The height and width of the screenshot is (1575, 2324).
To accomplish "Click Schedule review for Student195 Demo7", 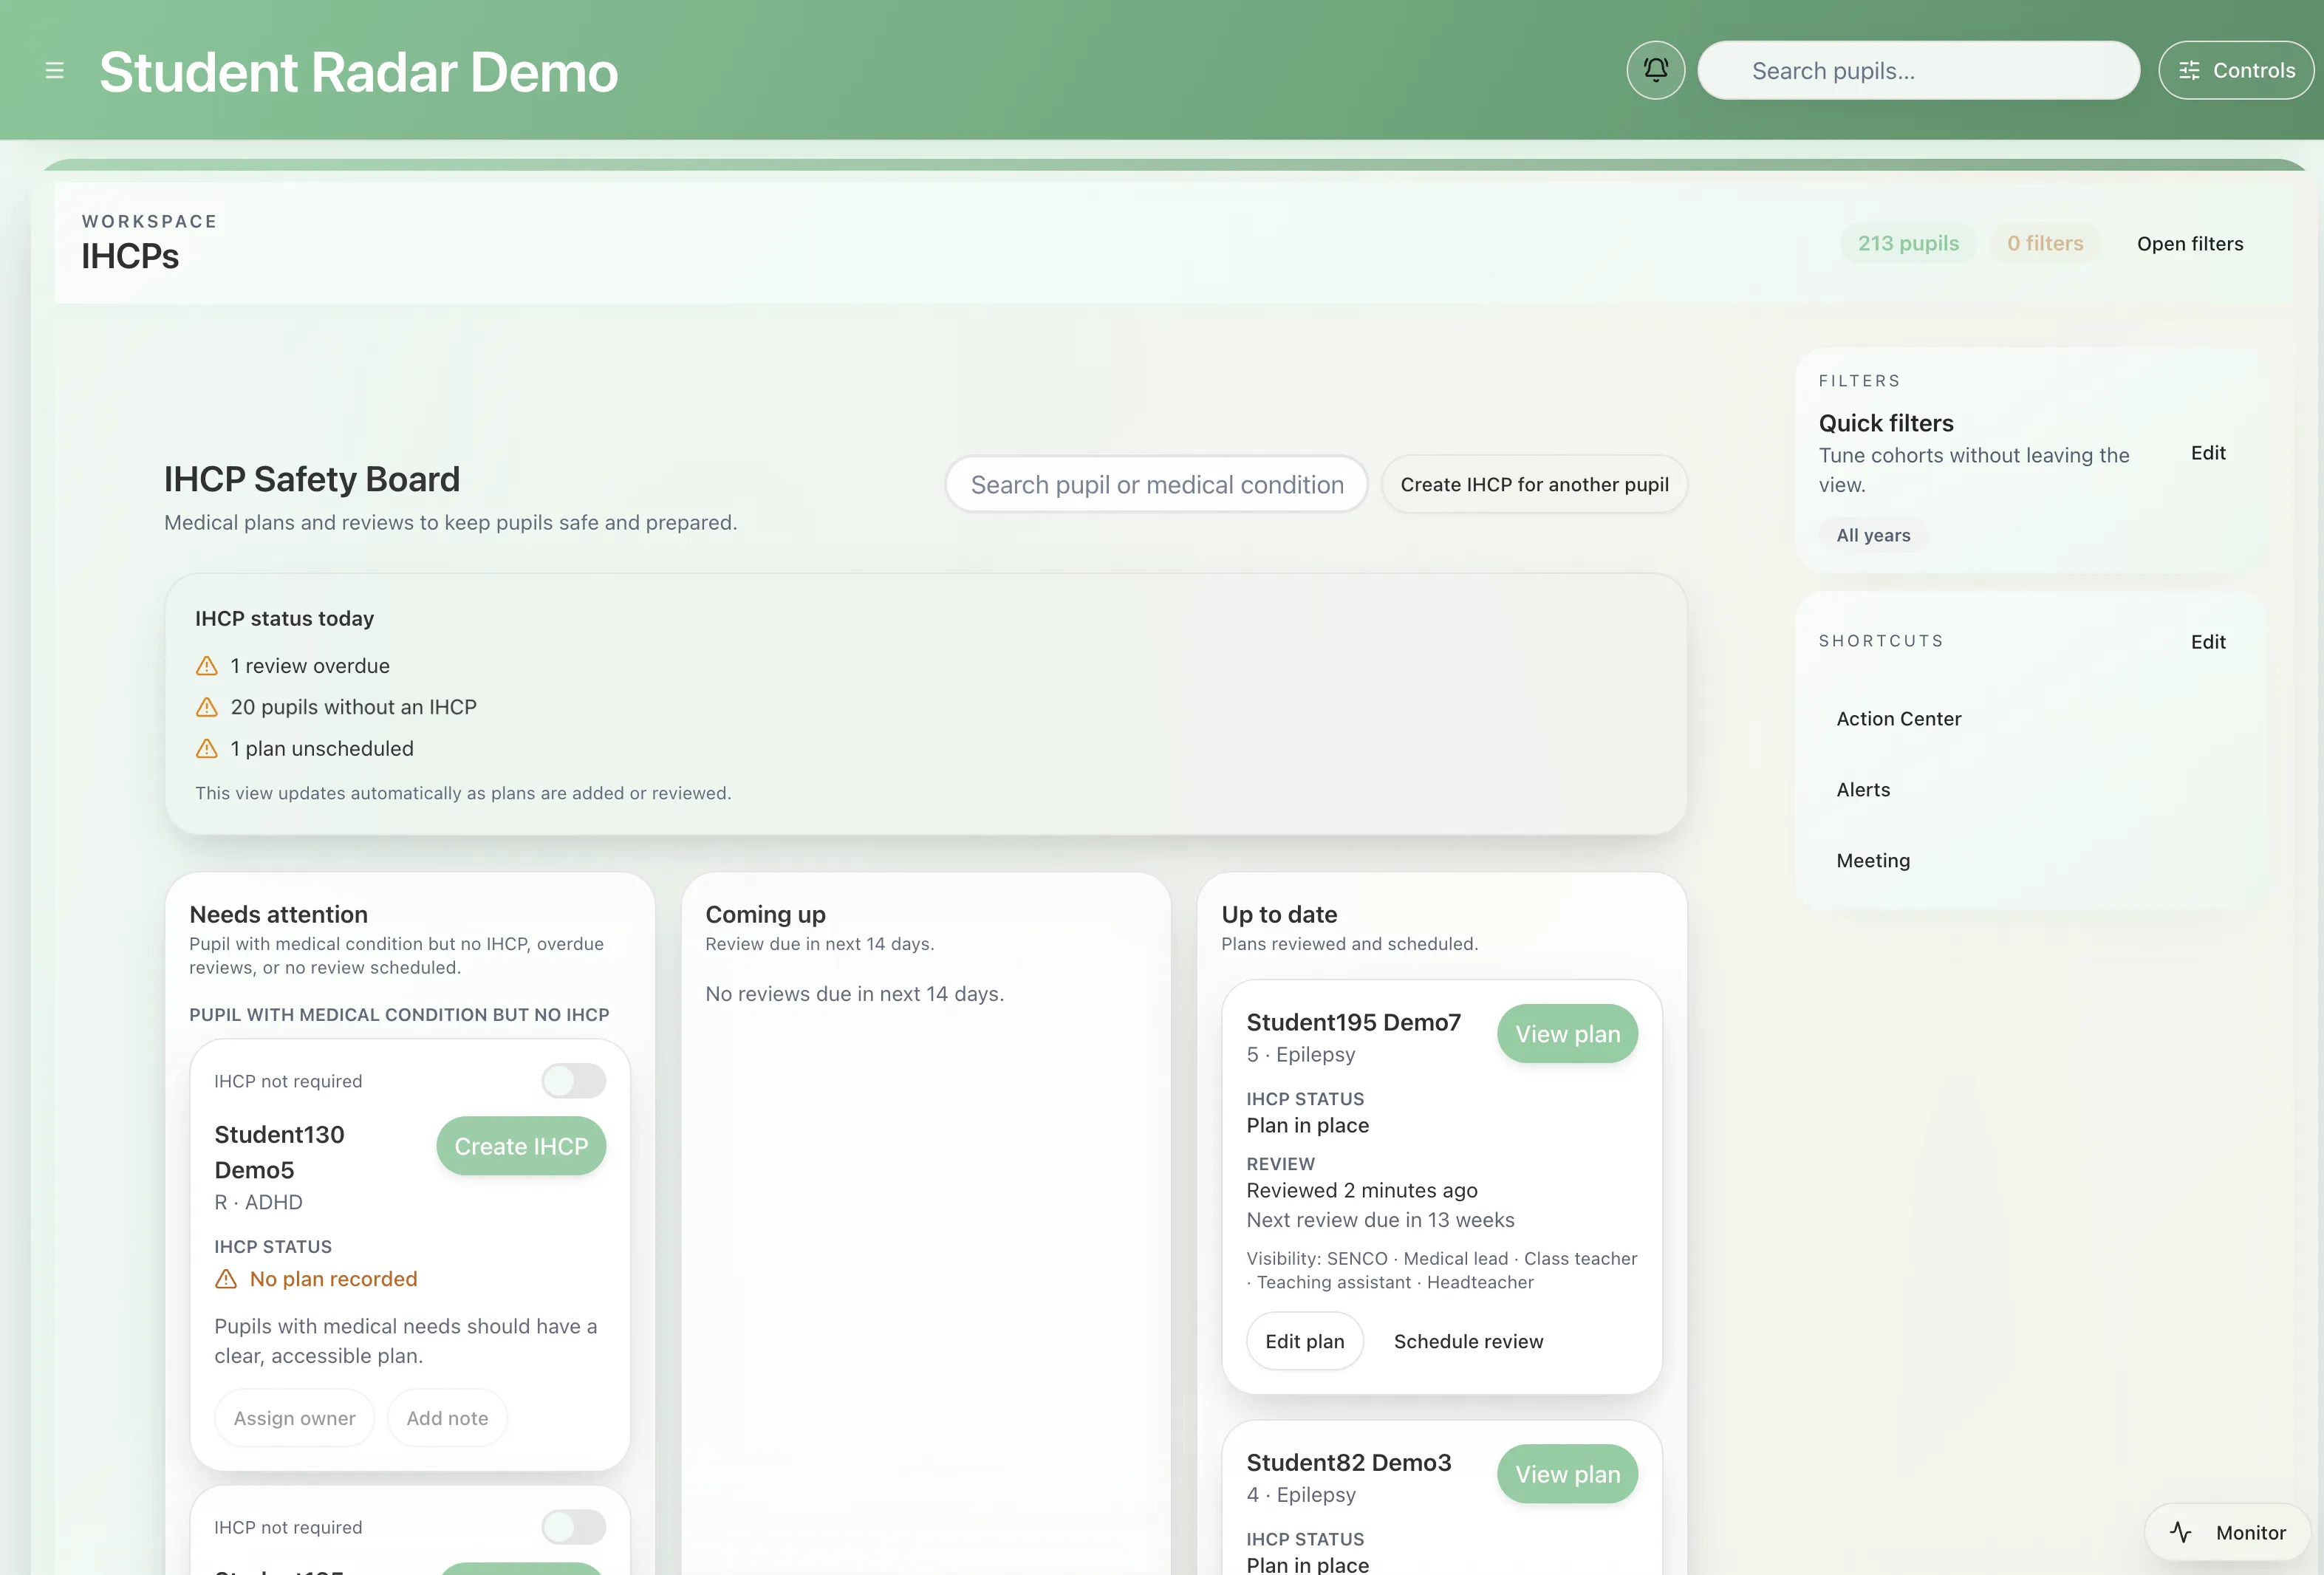I will pos(1468,1342).
